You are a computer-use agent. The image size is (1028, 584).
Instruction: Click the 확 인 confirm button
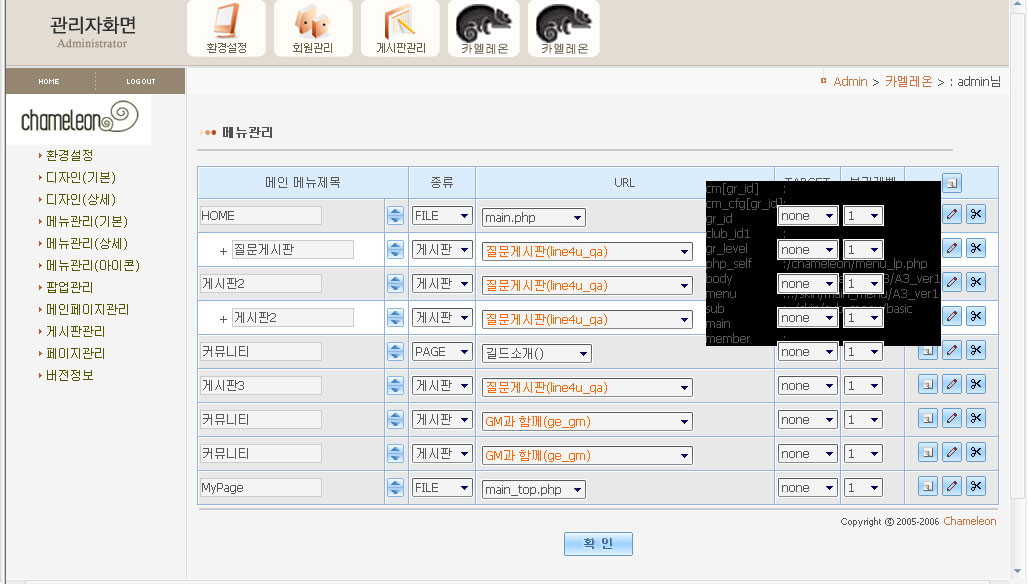[598, 543]
